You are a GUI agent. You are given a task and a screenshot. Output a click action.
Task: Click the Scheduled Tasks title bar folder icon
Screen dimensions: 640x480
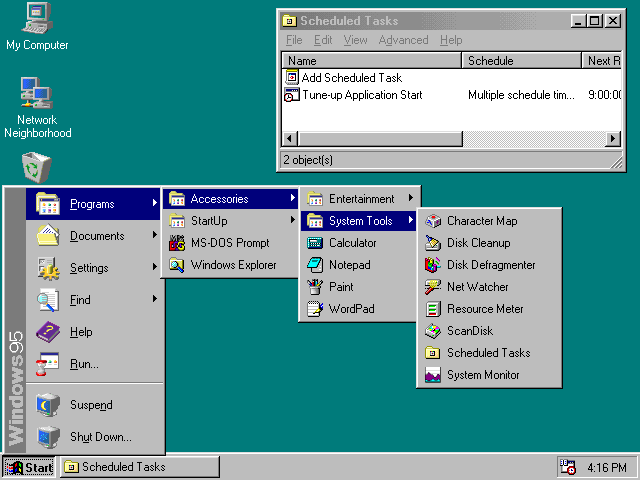(289, 20)
